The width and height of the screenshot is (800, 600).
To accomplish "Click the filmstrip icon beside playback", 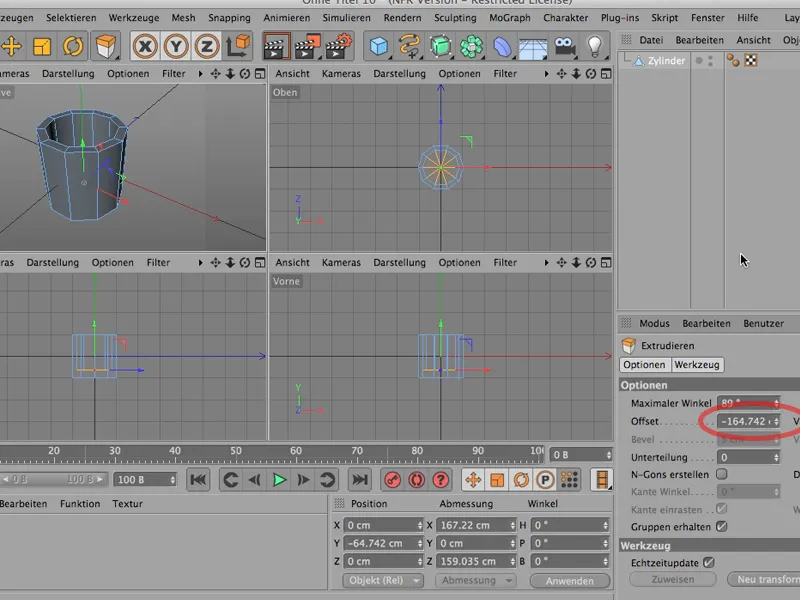I will tap(602, 480).
